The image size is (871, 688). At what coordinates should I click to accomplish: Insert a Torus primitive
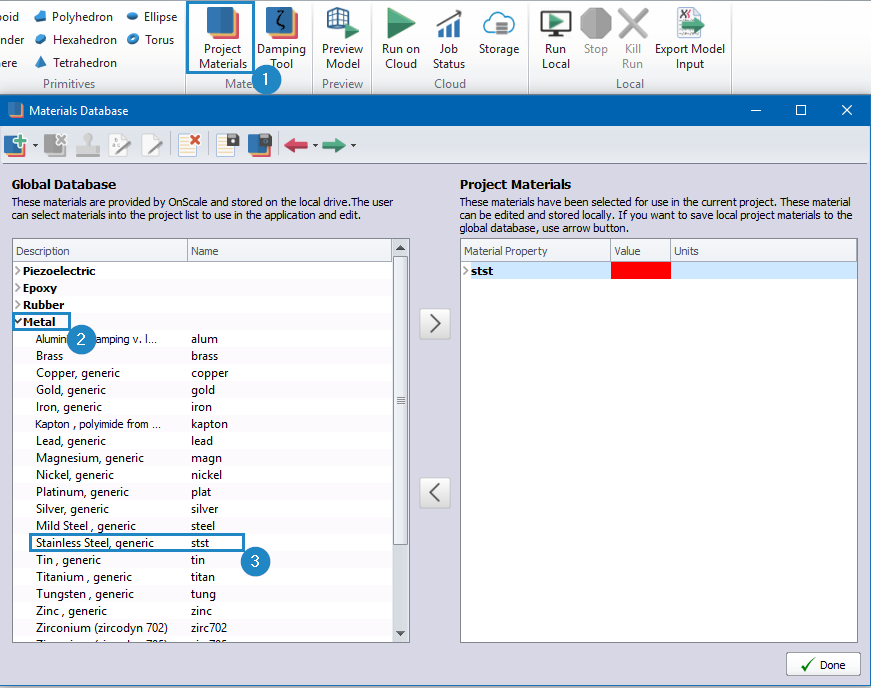[151, 39]
